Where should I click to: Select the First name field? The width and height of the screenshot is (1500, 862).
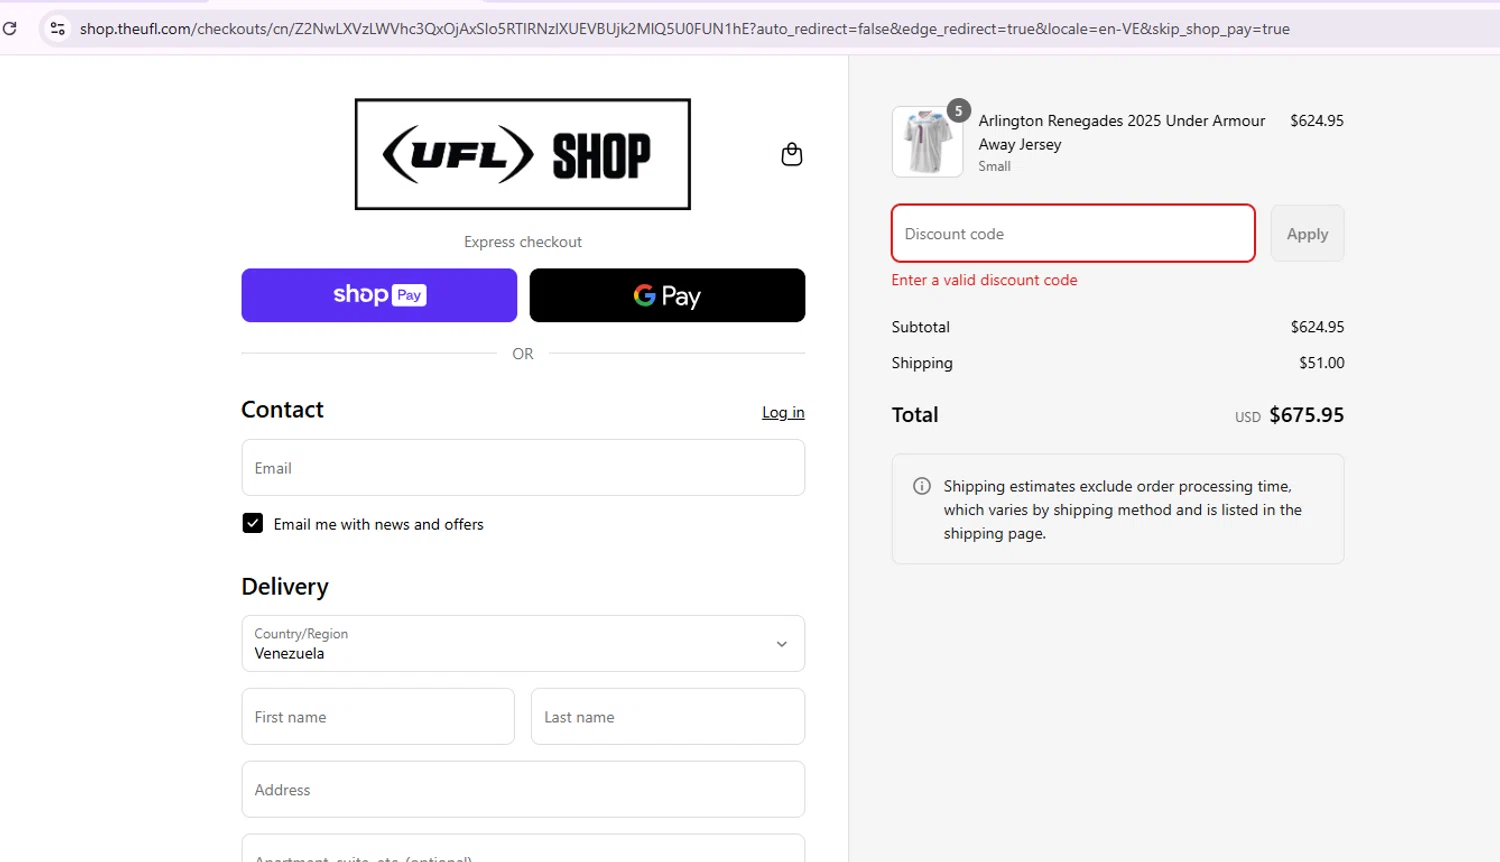[x=378, y=716]
